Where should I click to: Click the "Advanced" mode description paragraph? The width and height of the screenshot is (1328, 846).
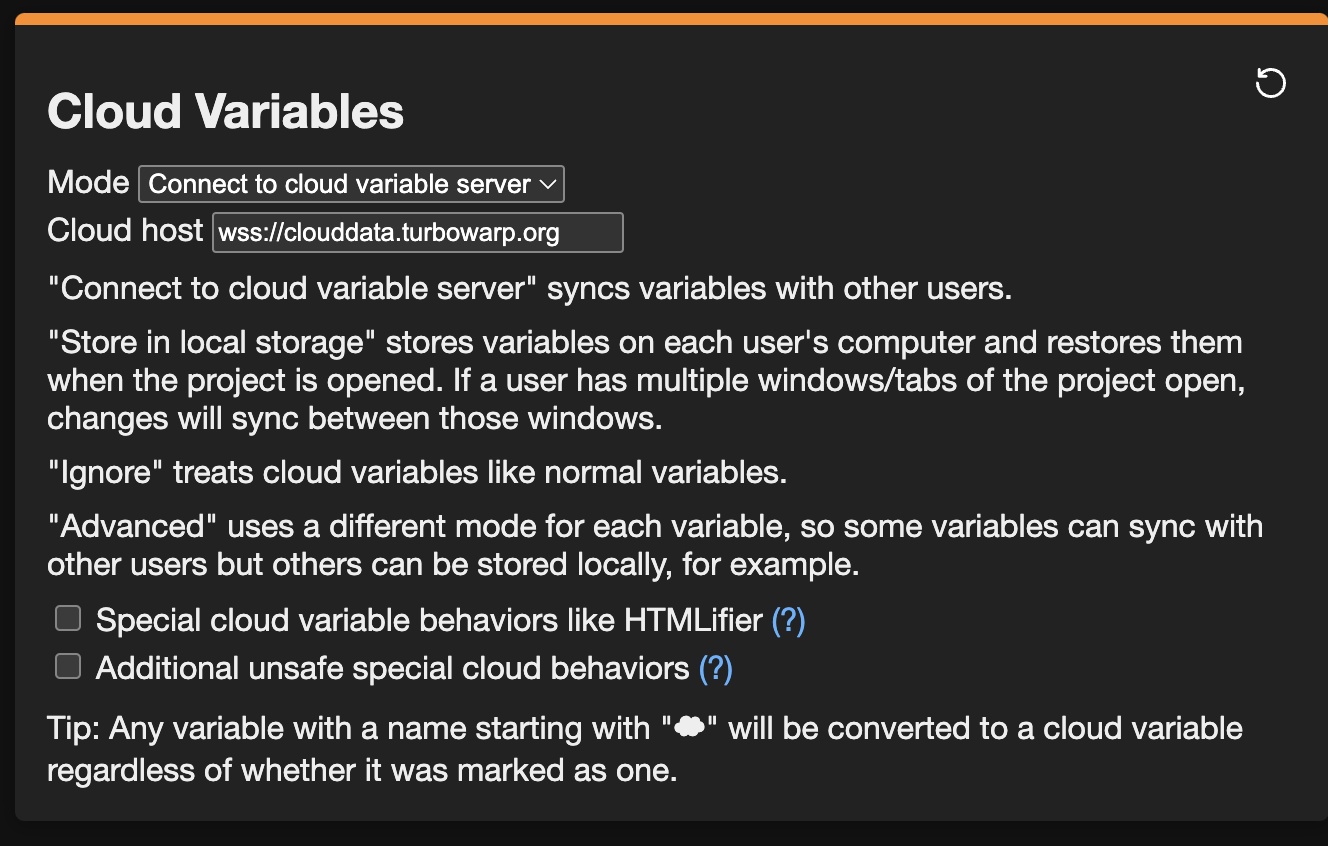(x=655, y=545)
